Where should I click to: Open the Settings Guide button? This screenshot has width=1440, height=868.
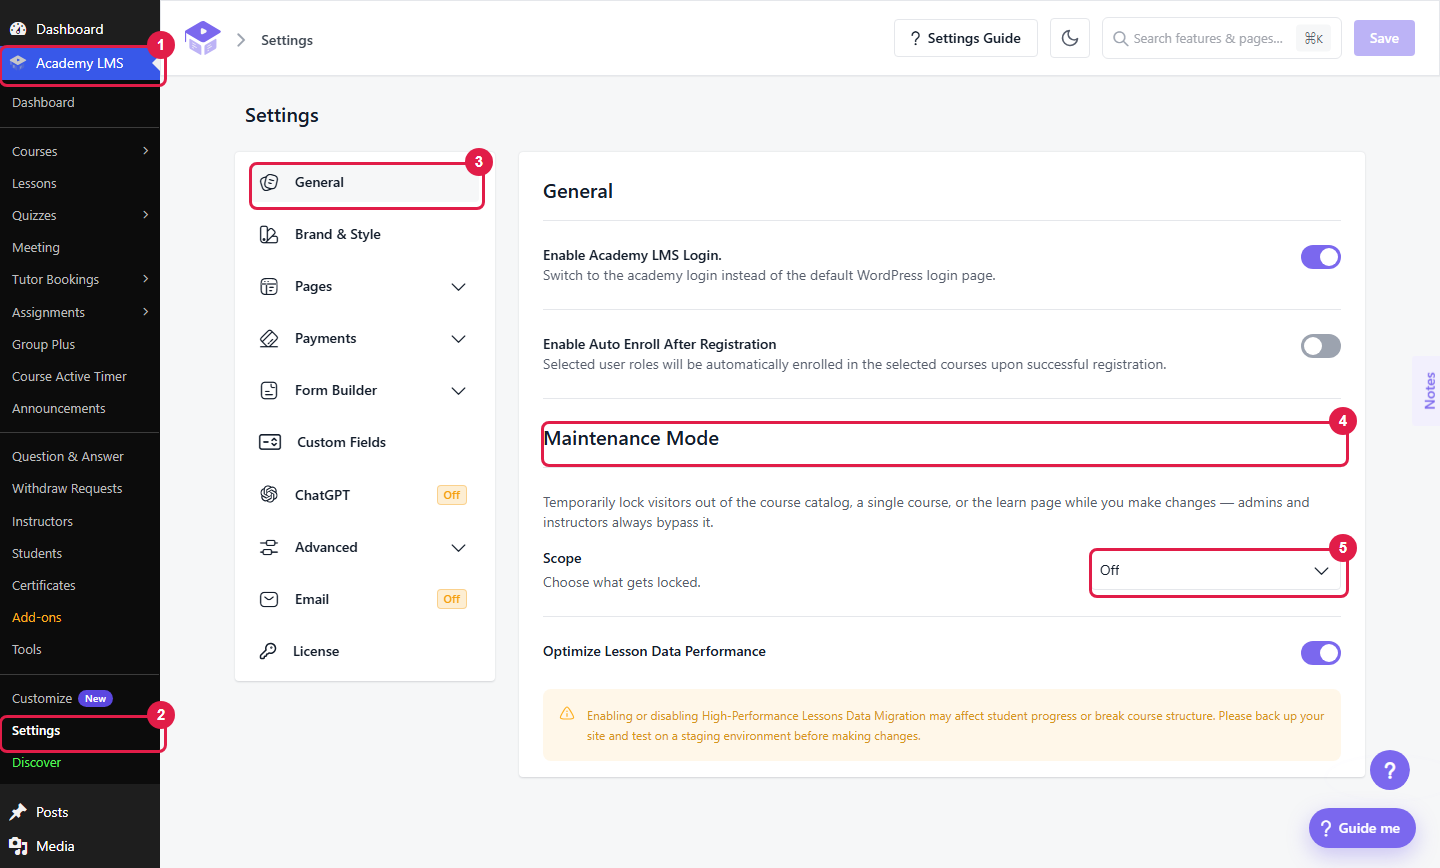966,38
